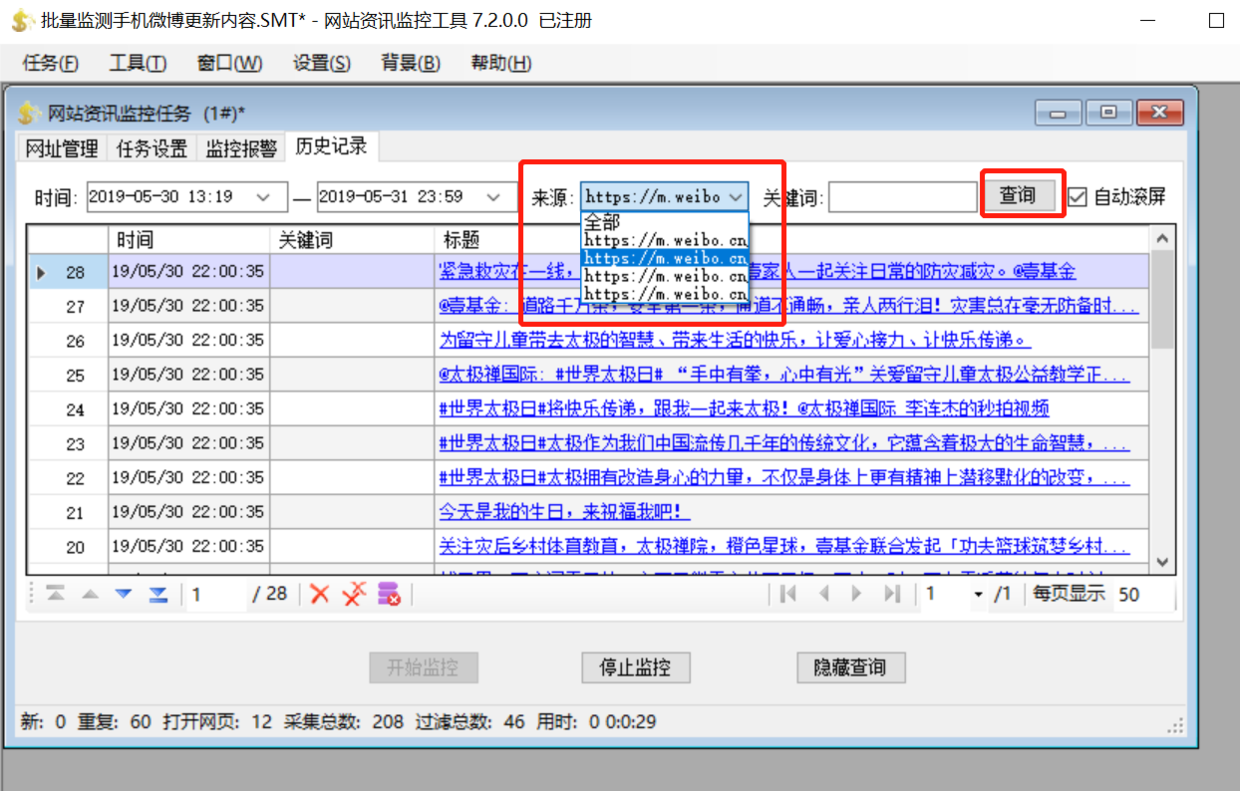This screenshot has height=791, width=1240.
Task: Go to last page of results
Action: click(x=892, y=594)
